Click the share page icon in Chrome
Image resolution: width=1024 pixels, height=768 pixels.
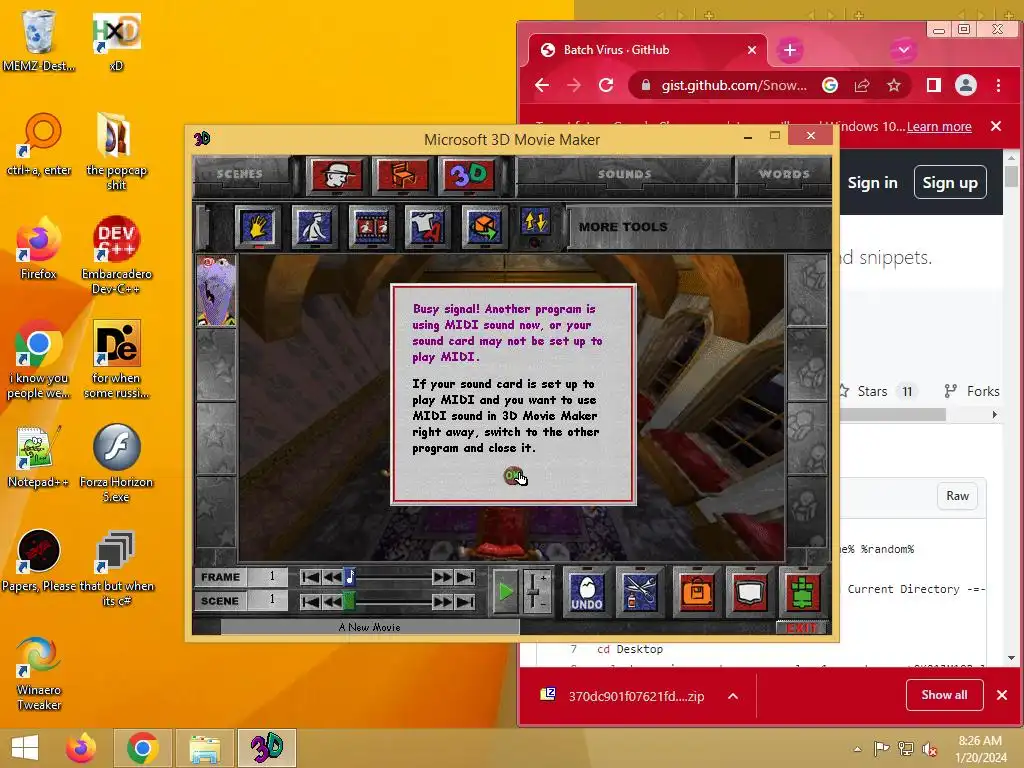point(862,85)
